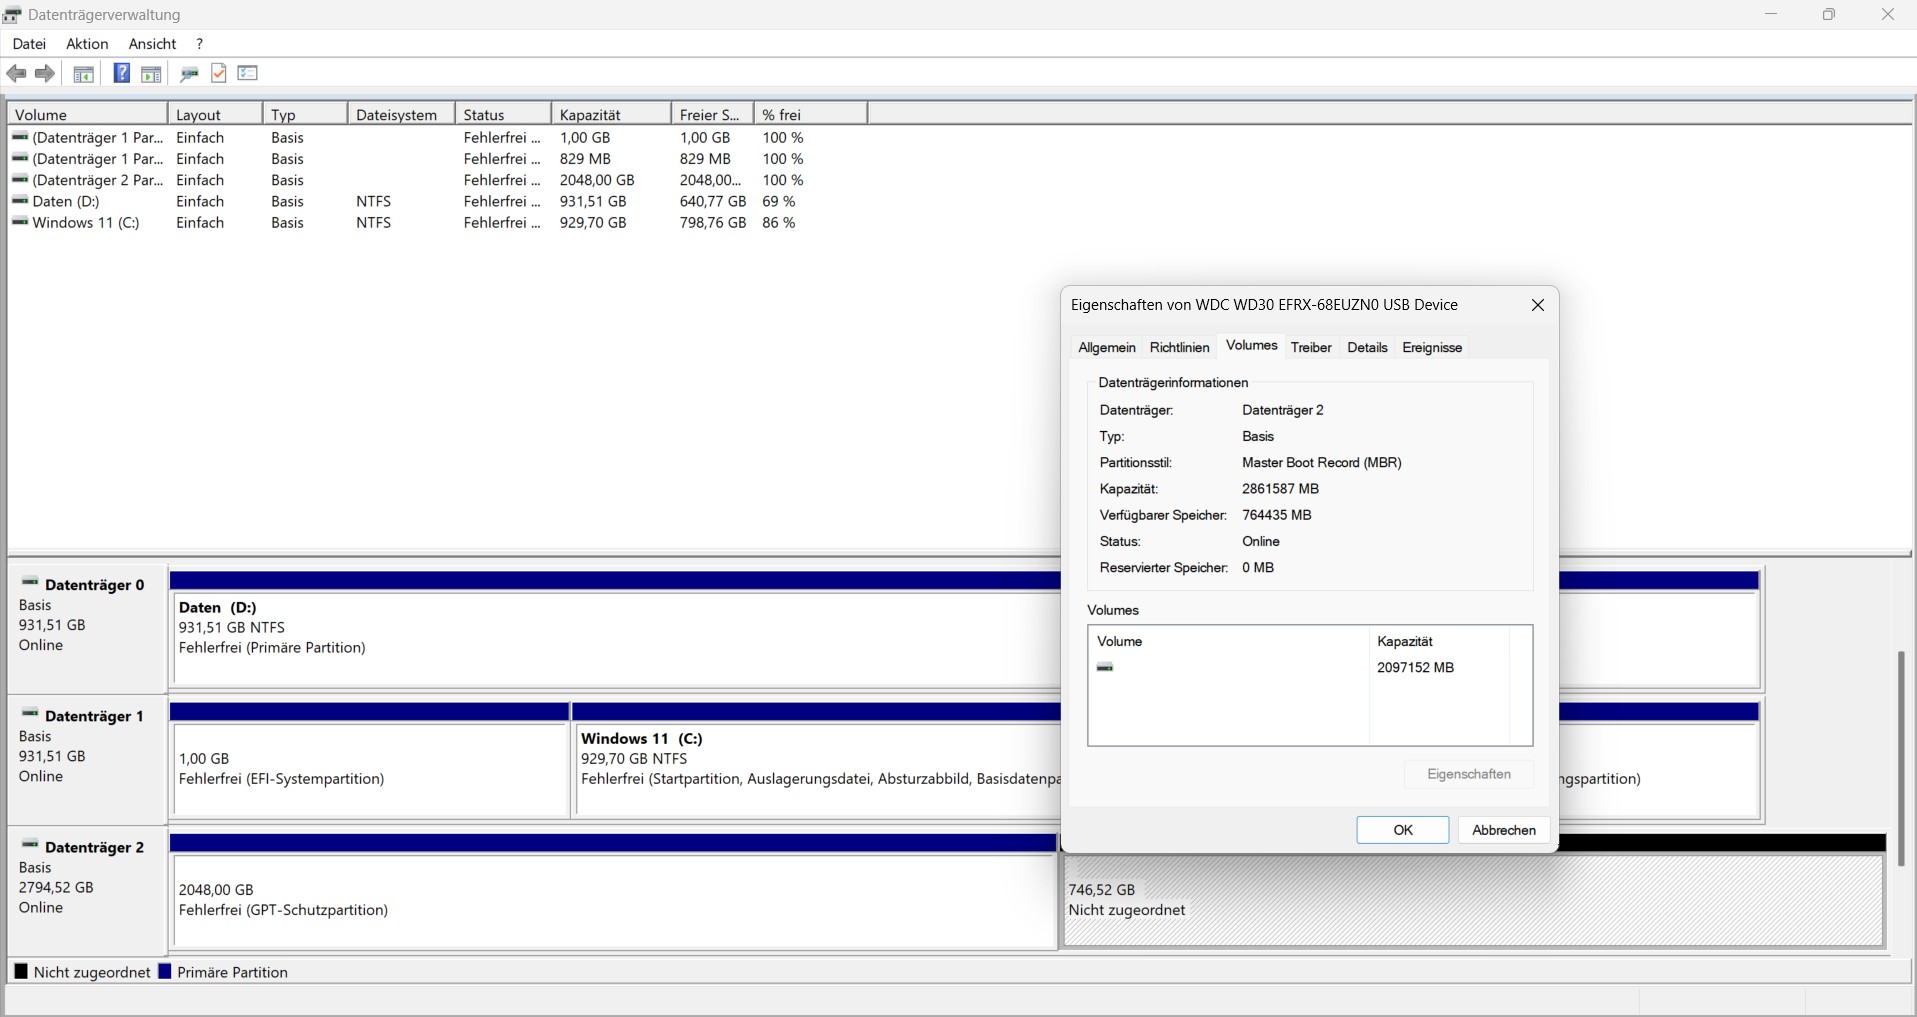
Task: Open the Ereignisse tab
Action: [x=1432, y=347]
